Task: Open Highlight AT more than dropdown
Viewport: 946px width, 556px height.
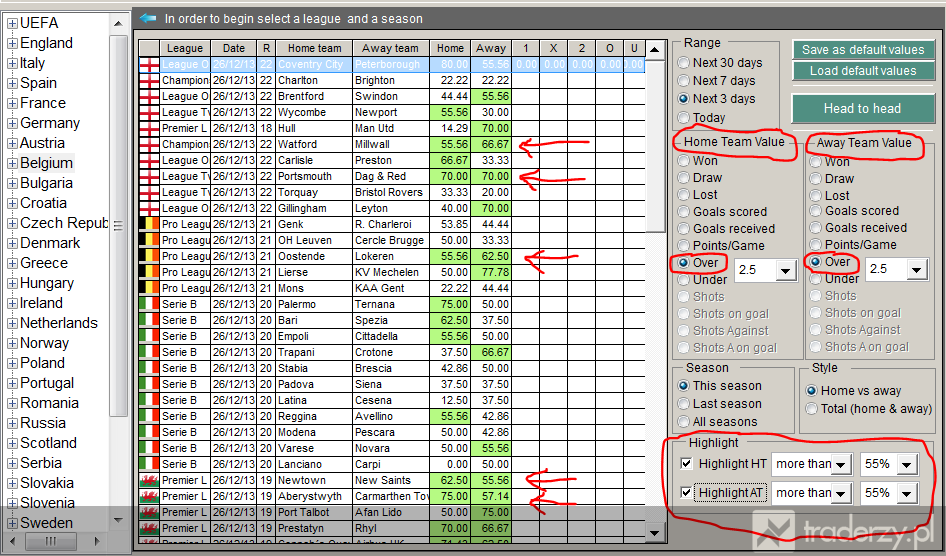Action: (841, 493)
